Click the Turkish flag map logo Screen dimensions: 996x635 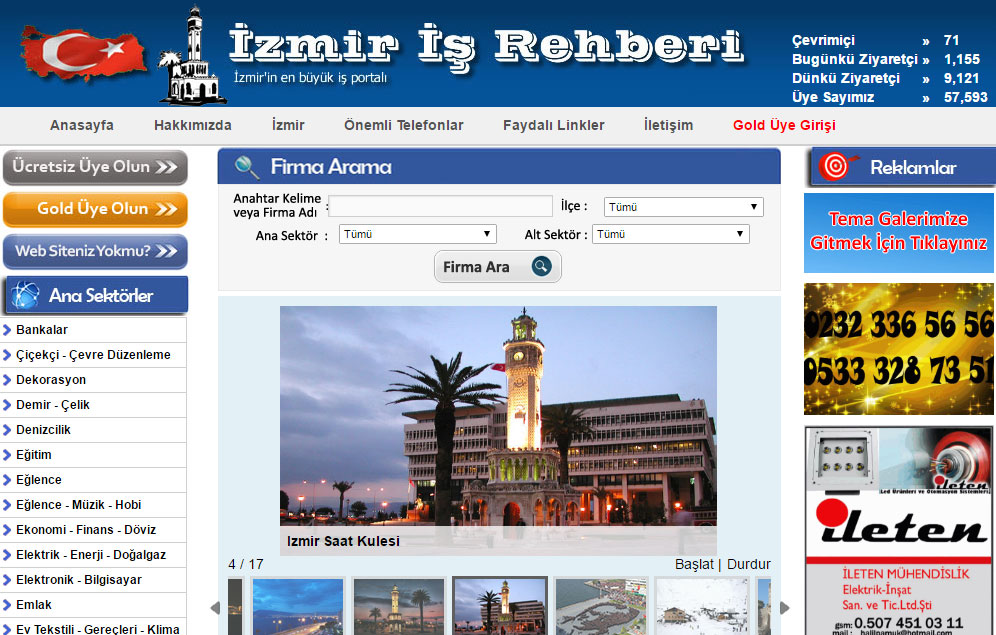83,53
